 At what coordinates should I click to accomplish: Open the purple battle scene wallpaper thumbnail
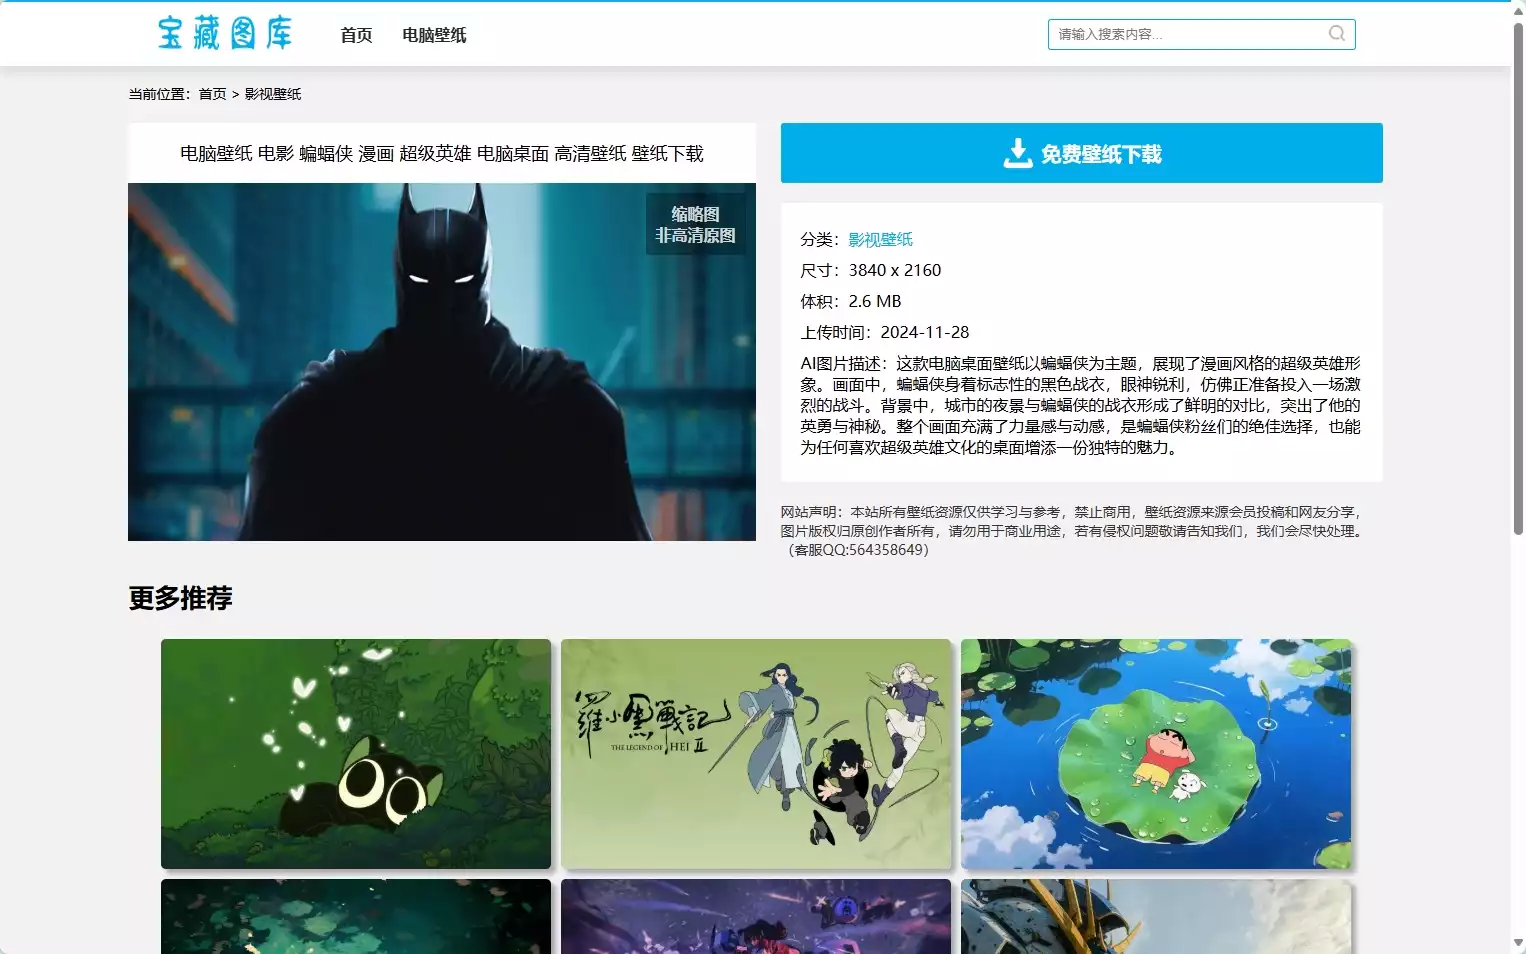[756, 916]
